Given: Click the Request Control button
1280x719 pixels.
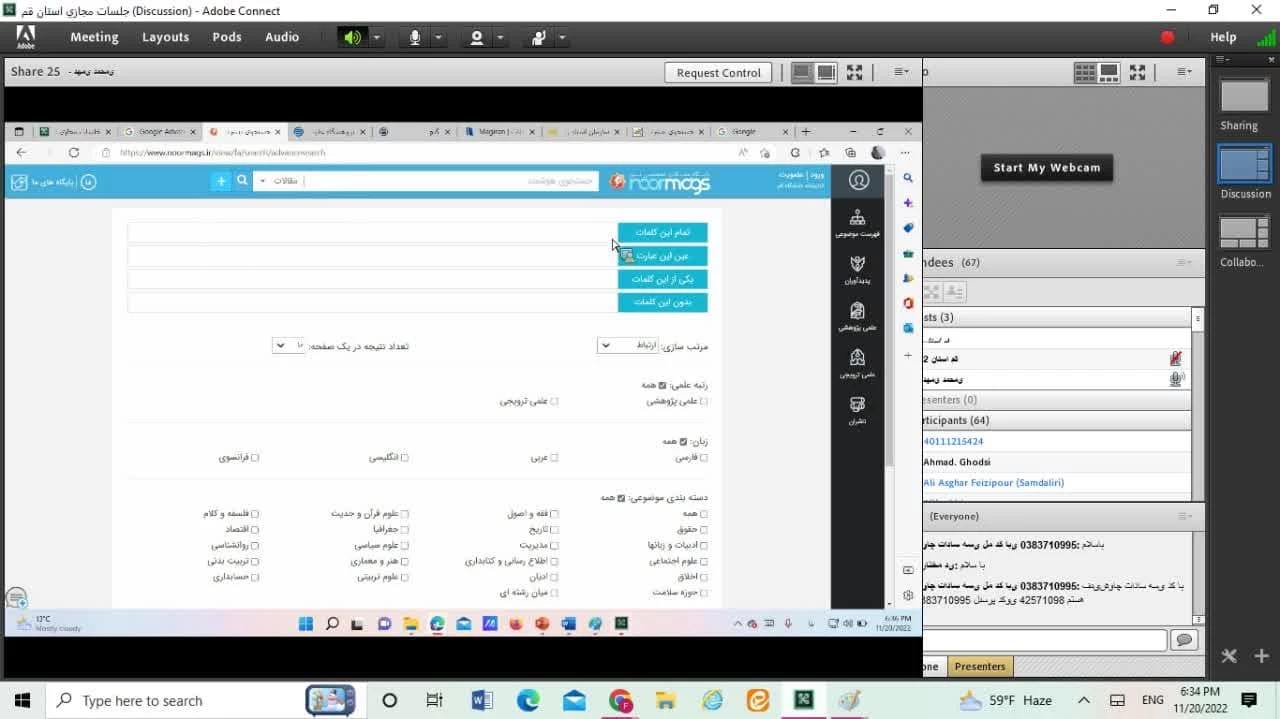Looking at the screenshot, I should pos(718,72).
